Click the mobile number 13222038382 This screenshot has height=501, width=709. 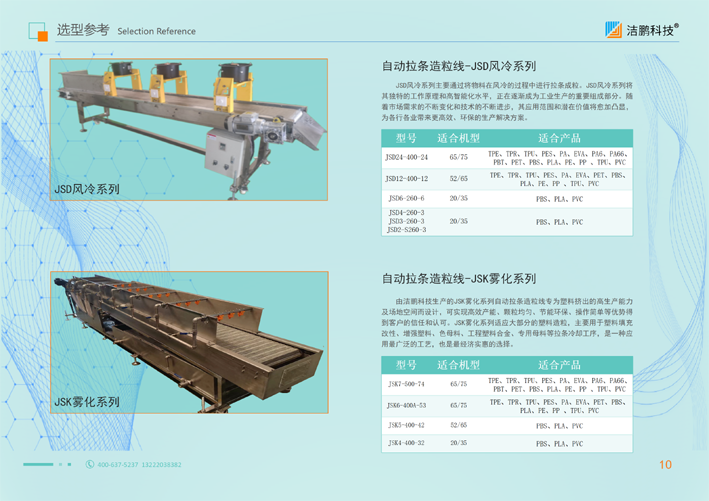tap(161, 464)
